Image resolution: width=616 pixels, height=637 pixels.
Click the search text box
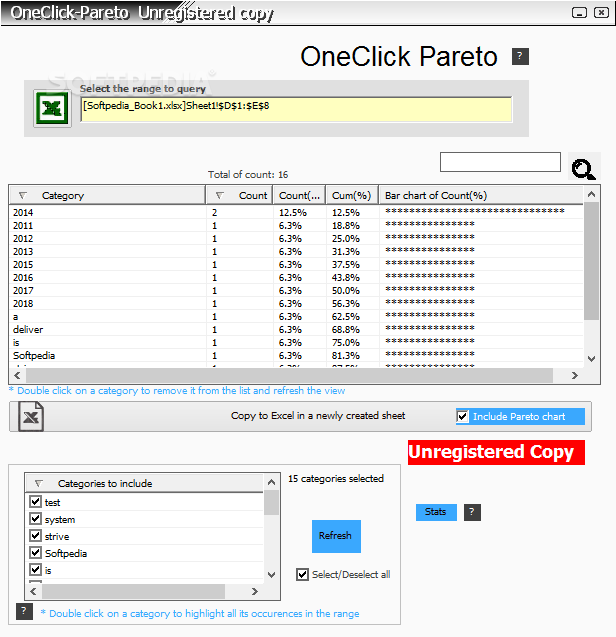[500, 162]
